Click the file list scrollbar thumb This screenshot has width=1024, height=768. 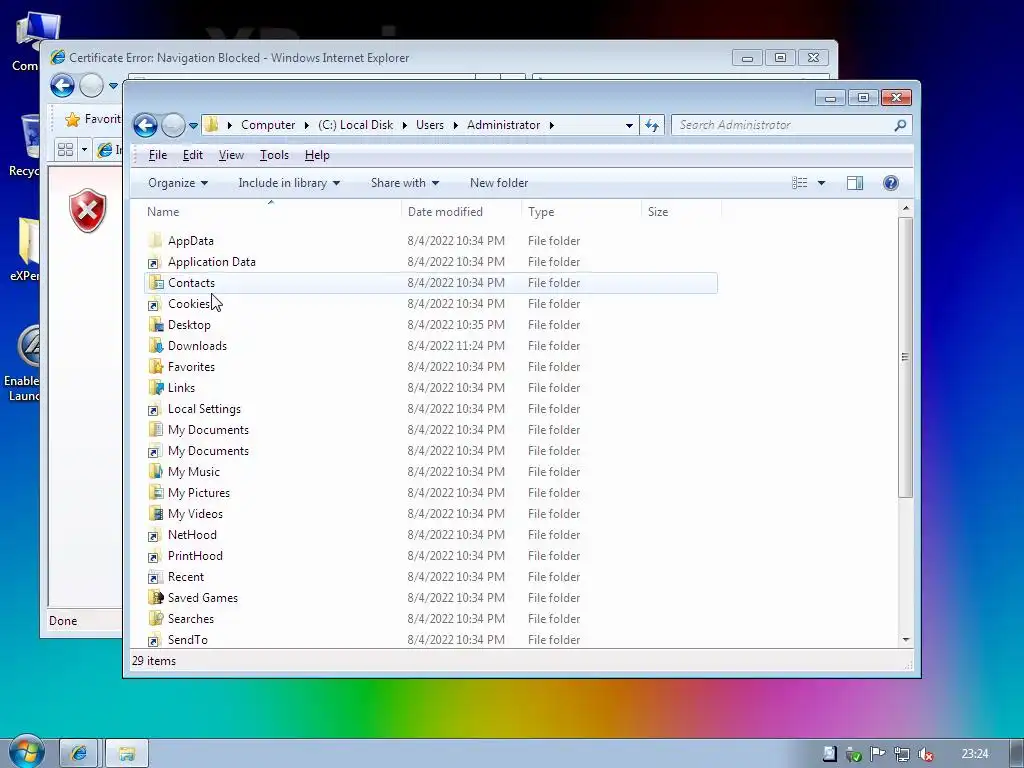click(x=905, y=357)
